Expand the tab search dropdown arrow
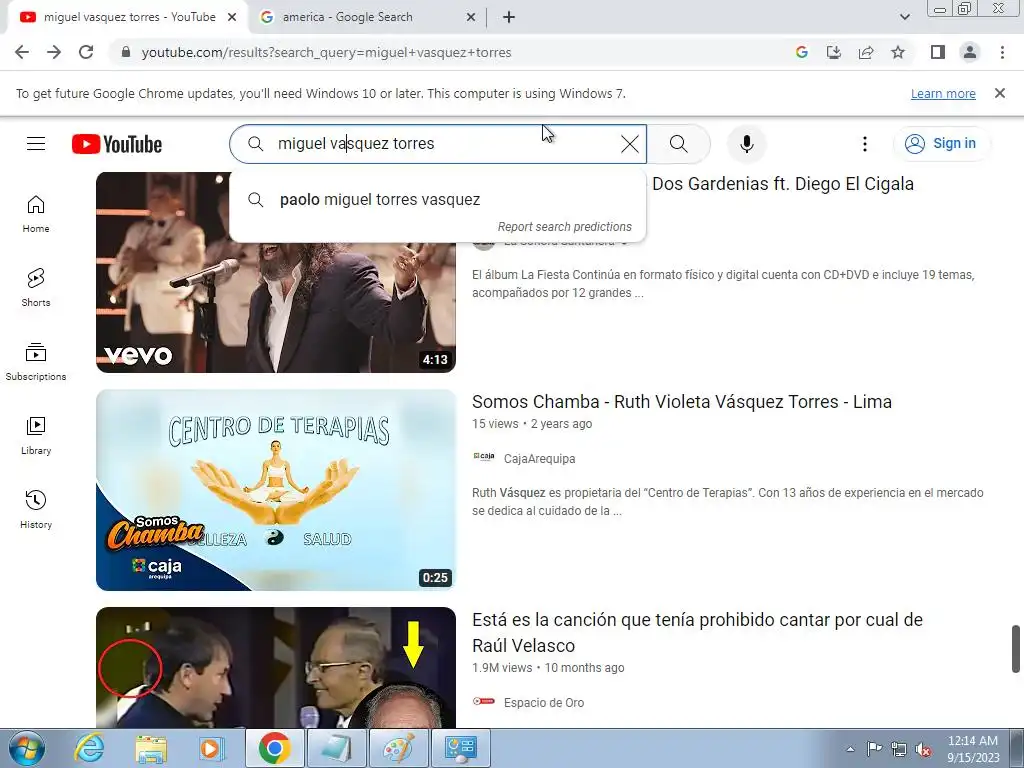 pos(904,18)
